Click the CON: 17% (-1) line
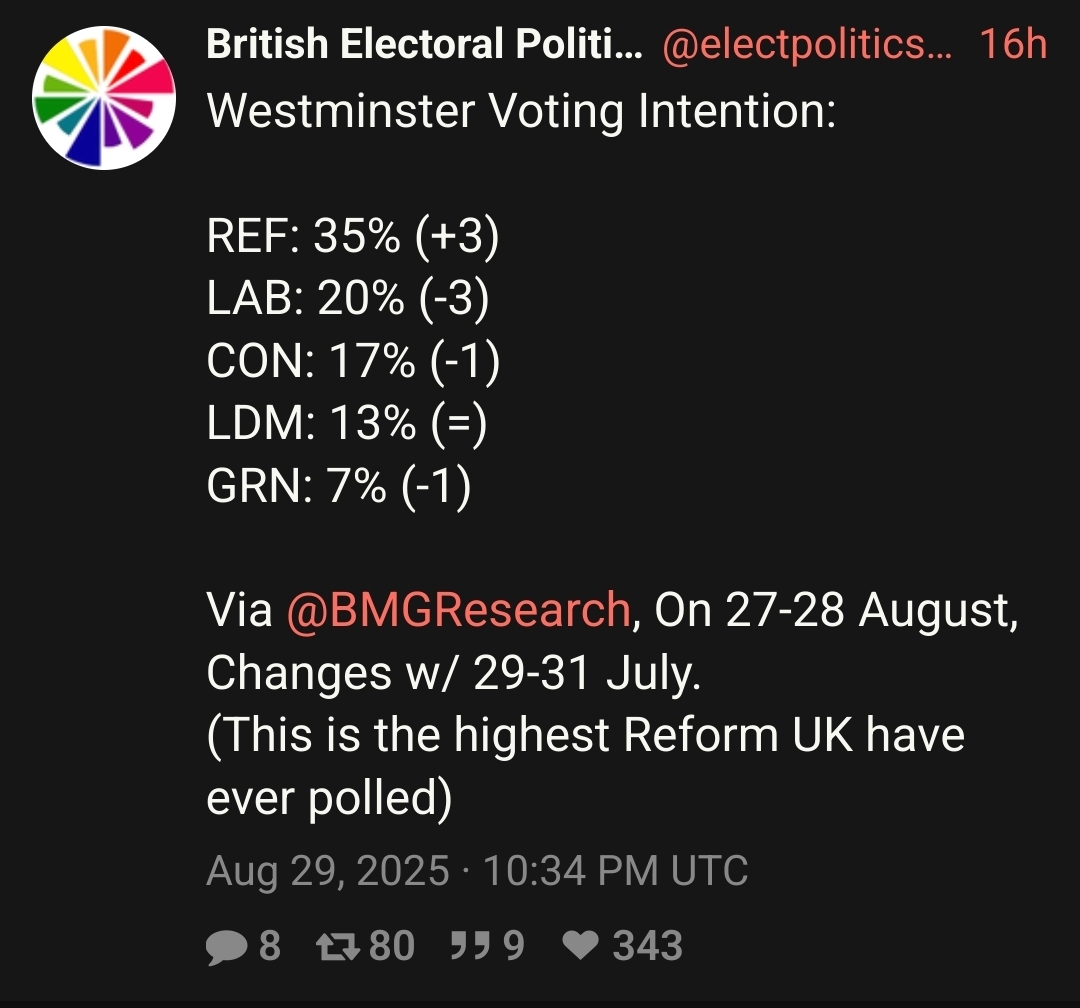 pos(353,360)
